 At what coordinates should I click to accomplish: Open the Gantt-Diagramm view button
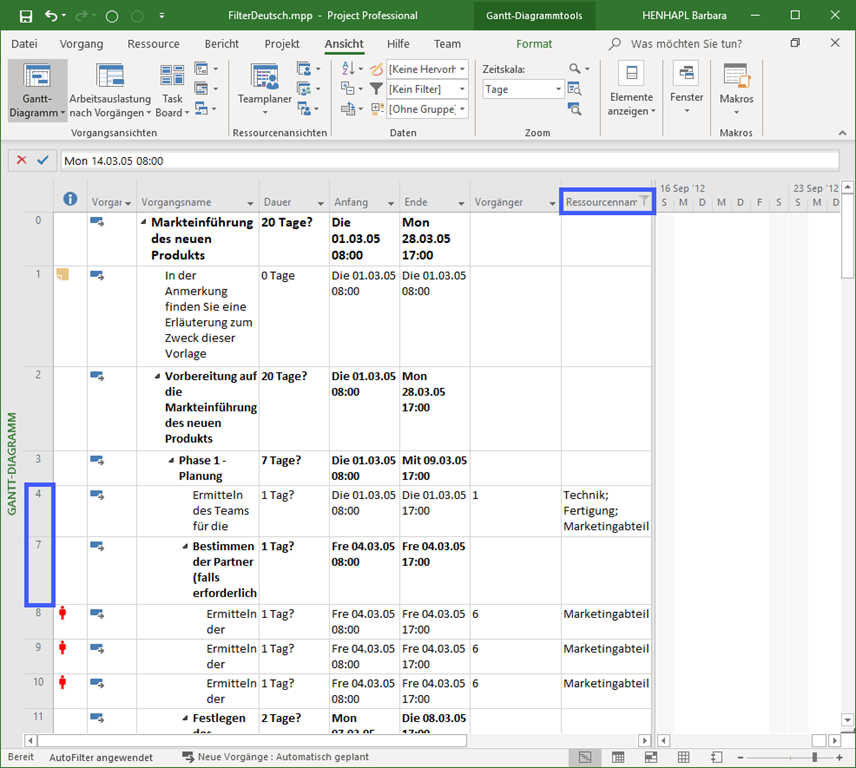37,91
